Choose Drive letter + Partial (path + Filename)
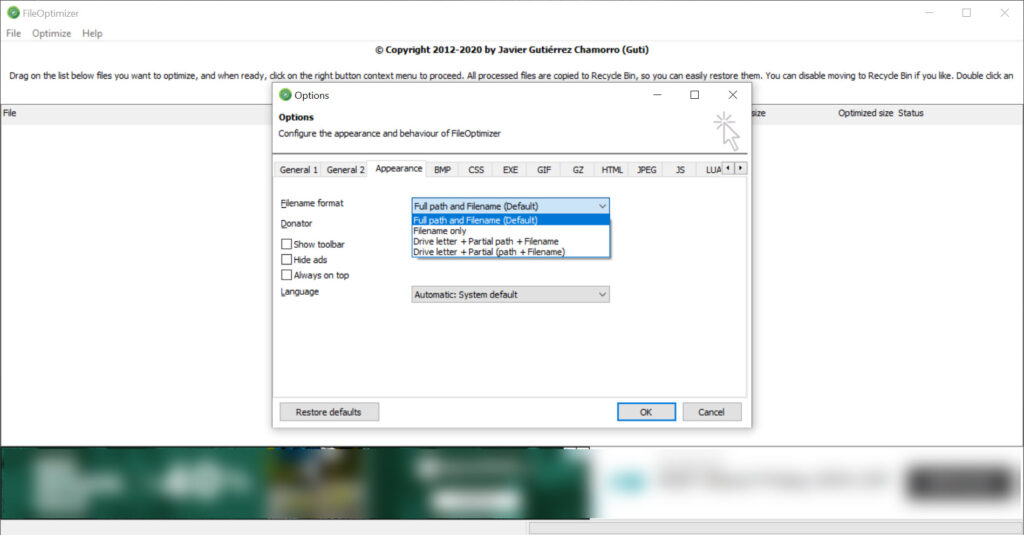This screenshot has width=1024, height=535. click(x=511, y=251)
